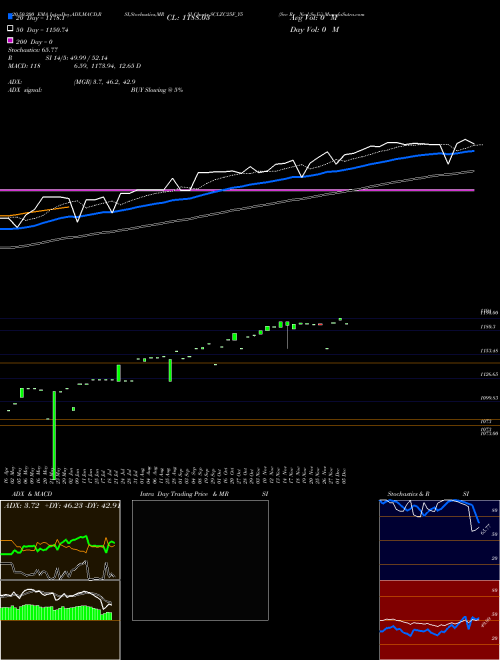This screenshot has width=500, height=660.
Task: Click the 'SI 14/3: 49.99 / 52.14' value
Action: click(76, 58)
